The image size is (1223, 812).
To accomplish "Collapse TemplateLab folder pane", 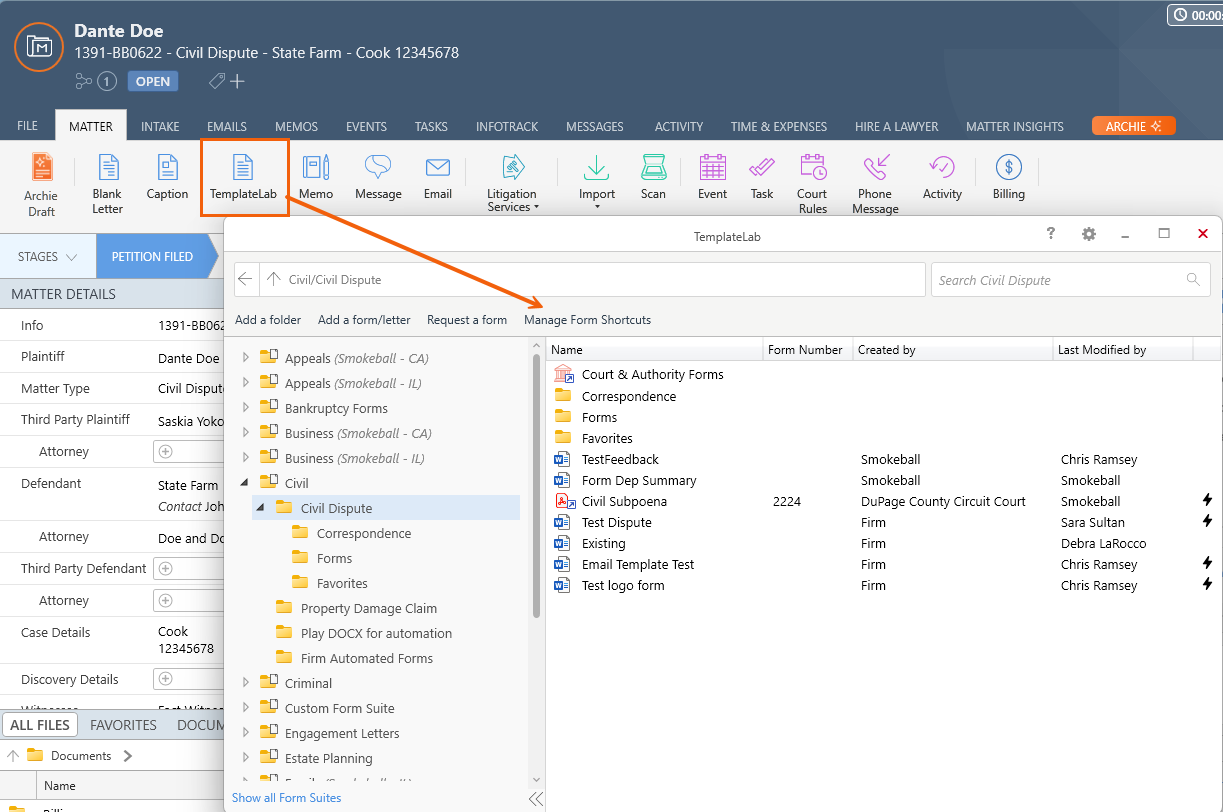I will pos(536,798).
